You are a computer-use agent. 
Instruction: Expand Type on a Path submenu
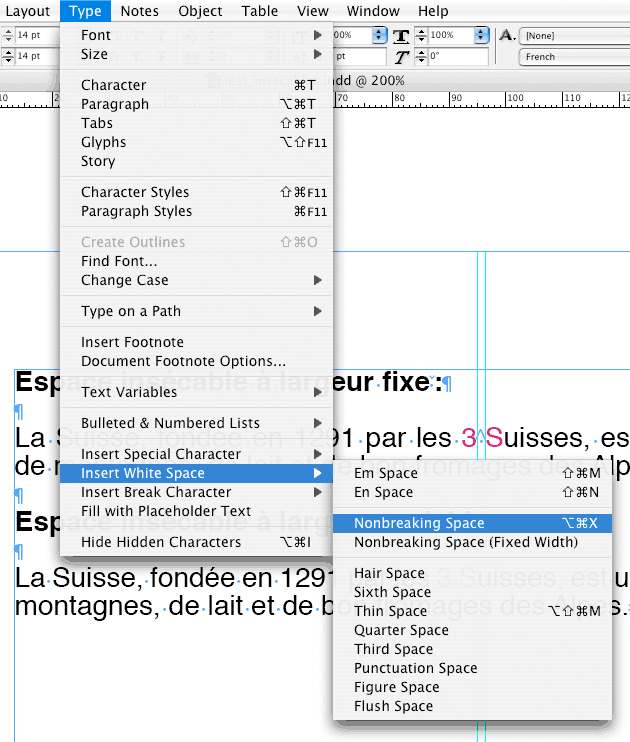pyautogui.click(x=196, y=311)
